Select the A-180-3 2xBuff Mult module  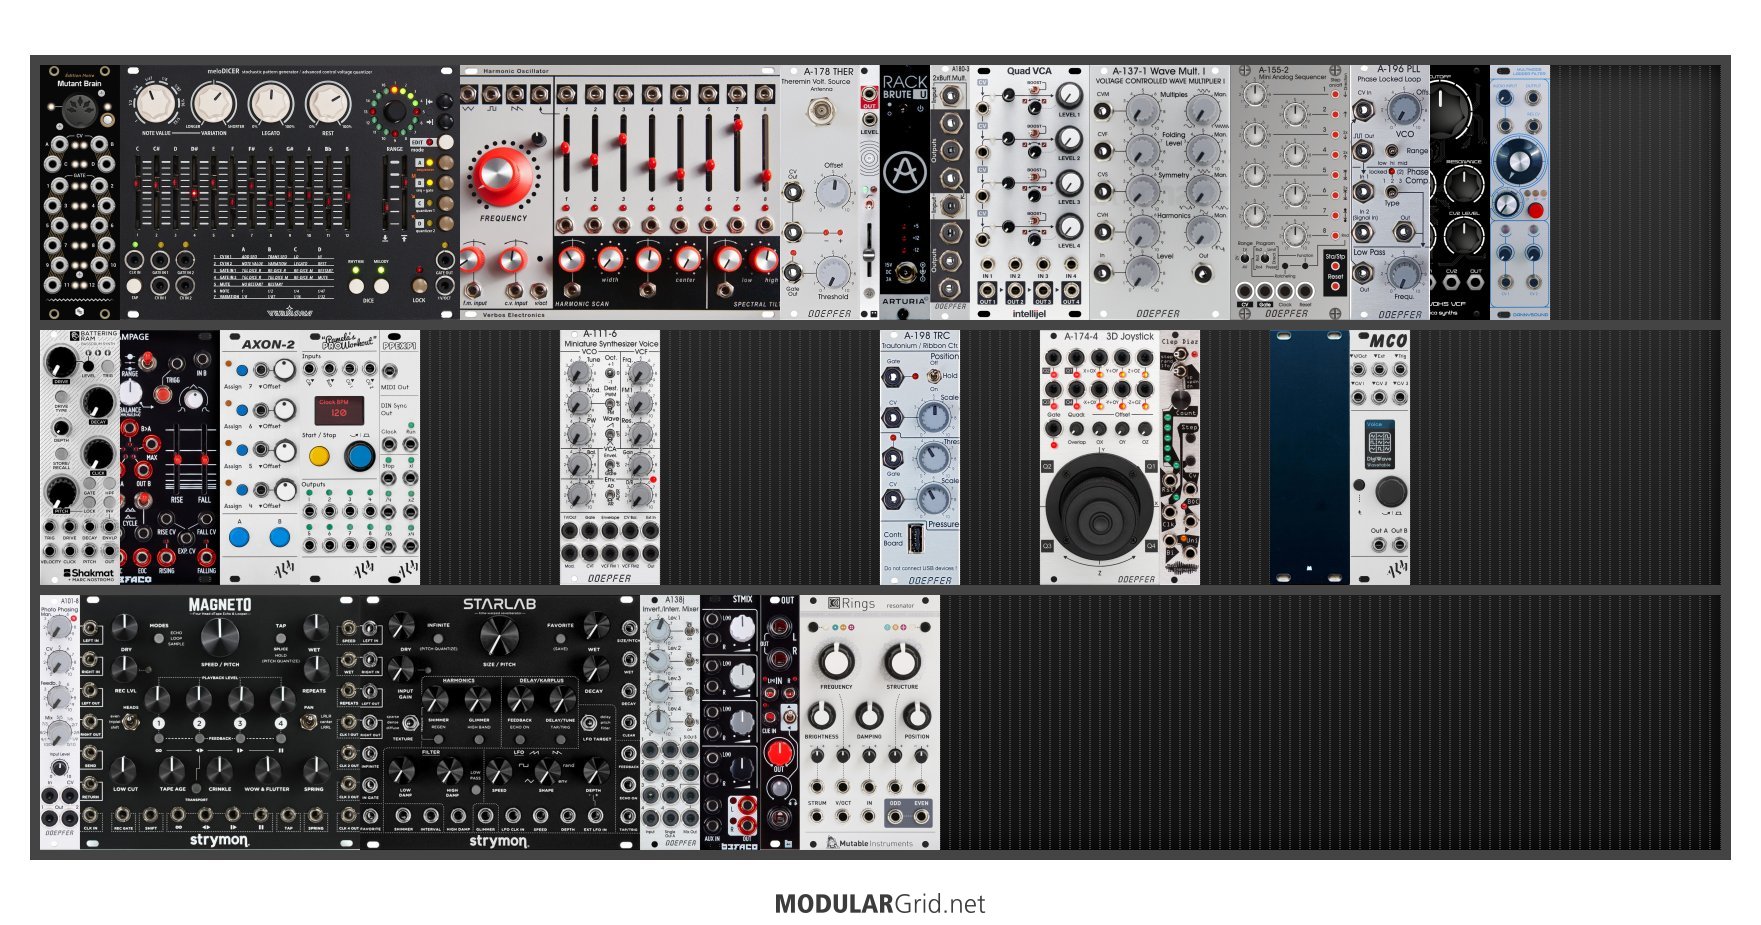(x=950, y=192)
